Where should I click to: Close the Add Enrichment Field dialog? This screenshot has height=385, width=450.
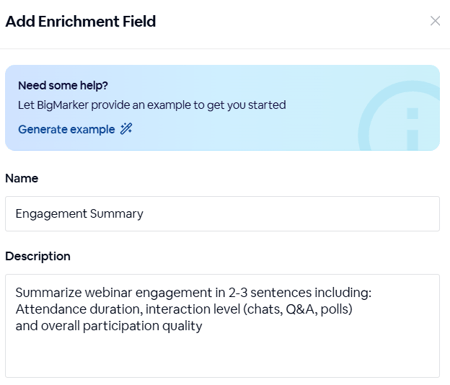point(435,21)
